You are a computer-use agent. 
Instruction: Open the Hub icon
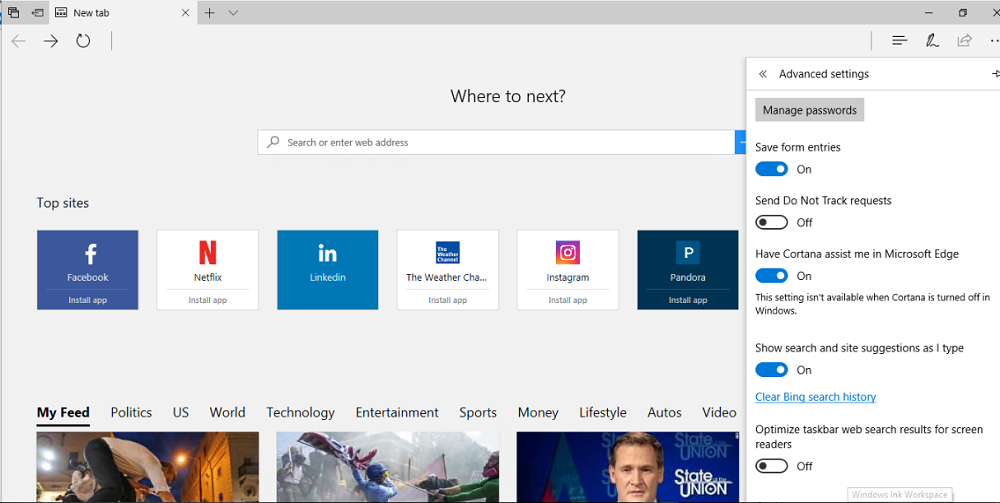(899, 41)
